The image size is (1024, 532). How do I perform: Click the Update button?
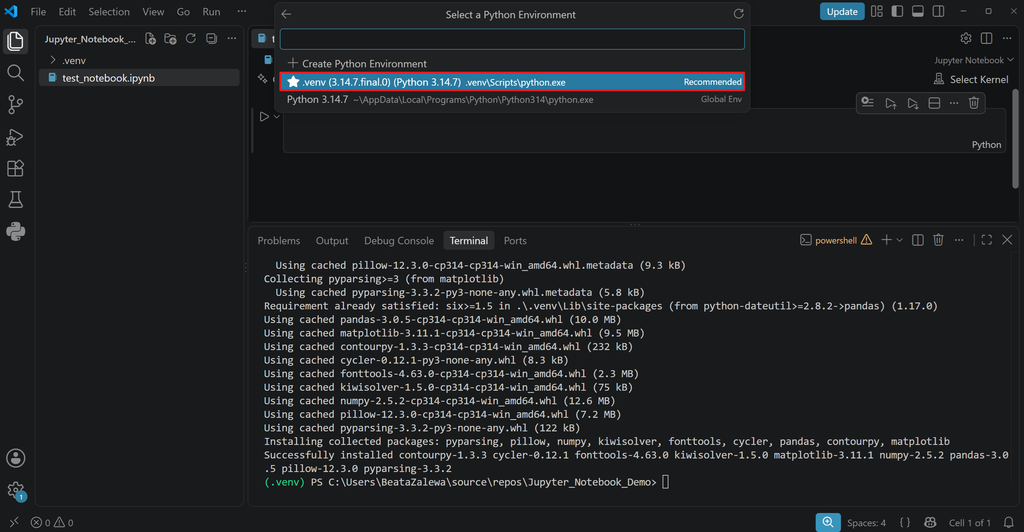842,11
